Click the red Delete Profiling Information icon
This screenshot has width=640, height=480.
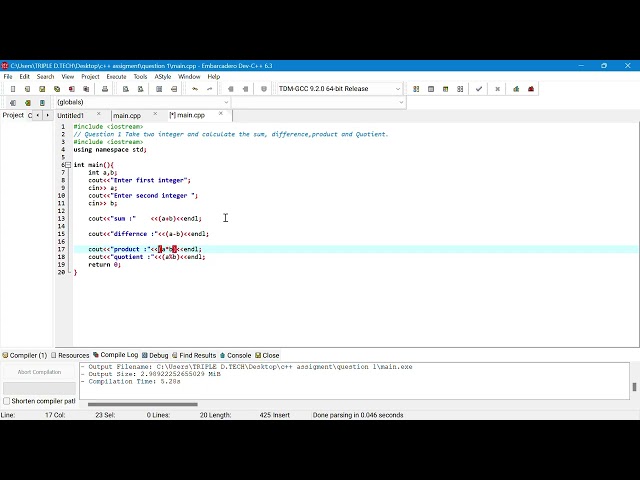pyautogui.click(x=531, y=89)
